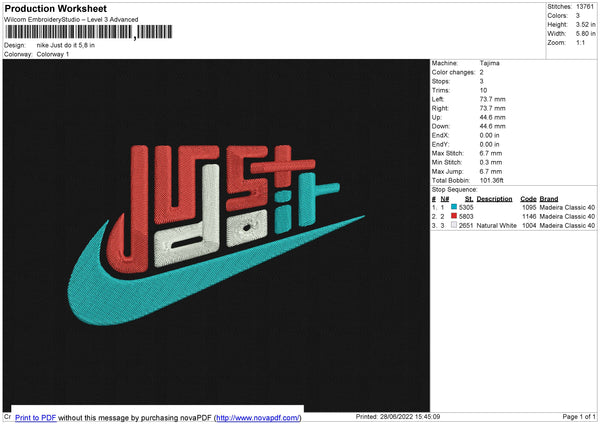Click the Width value 5.80 in

pyautogui.click(x=585, y=34)
